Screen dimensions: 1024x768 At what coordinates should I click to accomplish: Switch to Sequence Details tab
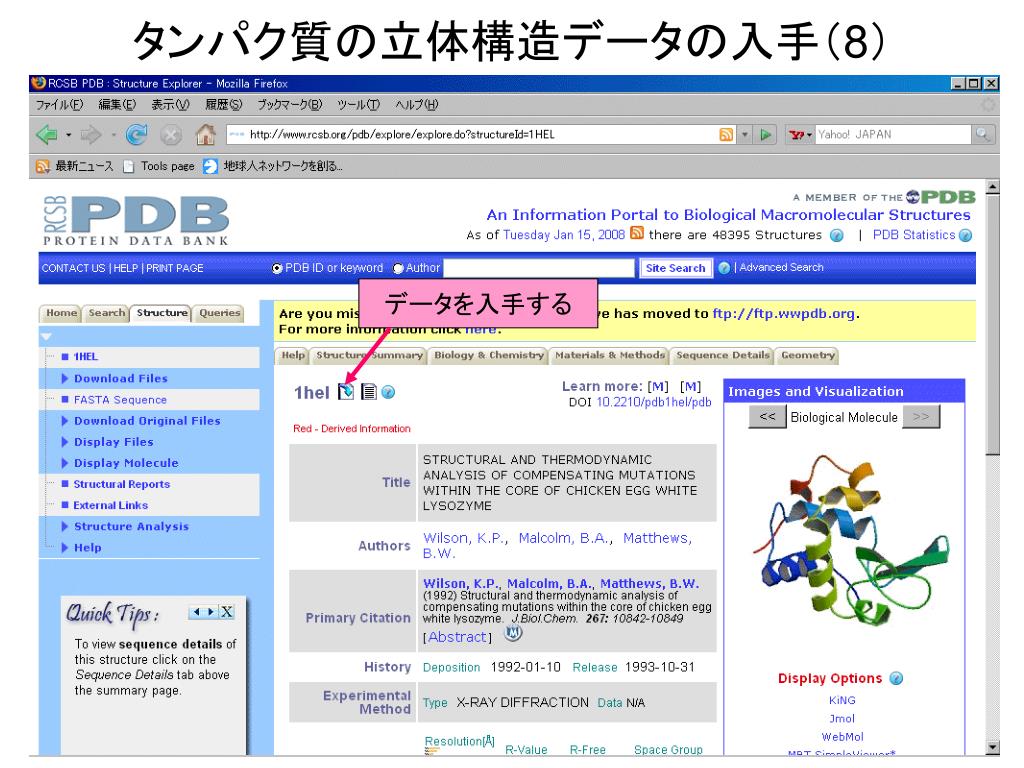click(722, 355)
